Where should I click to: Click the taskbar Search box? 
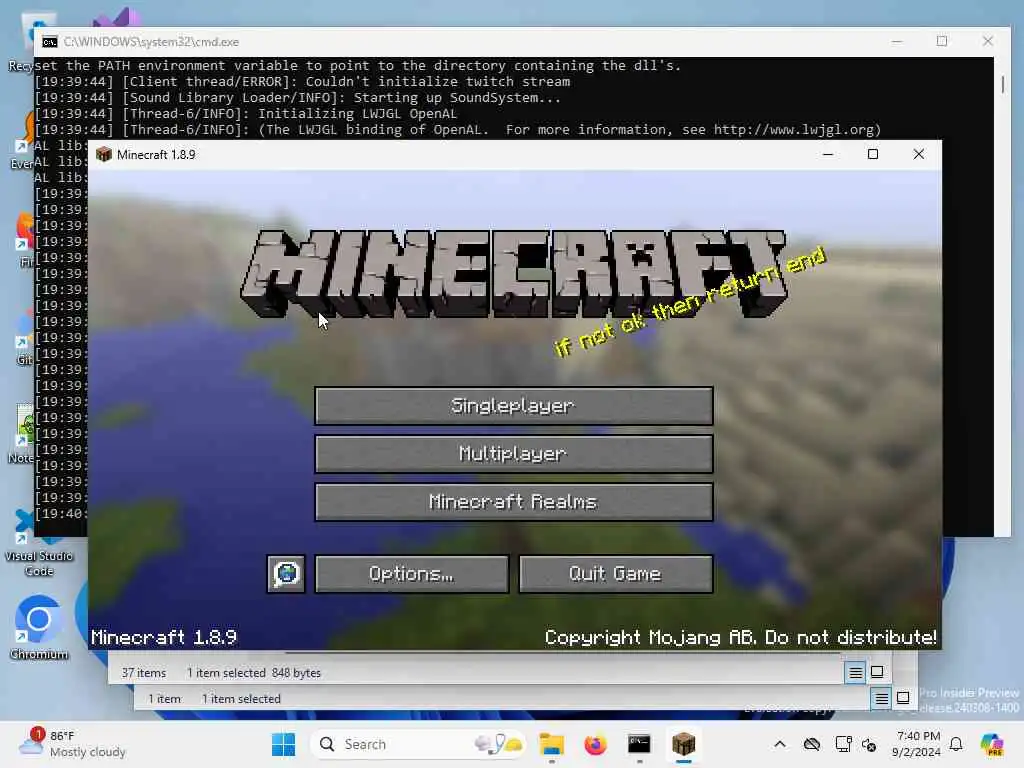(x=419, y=744)
